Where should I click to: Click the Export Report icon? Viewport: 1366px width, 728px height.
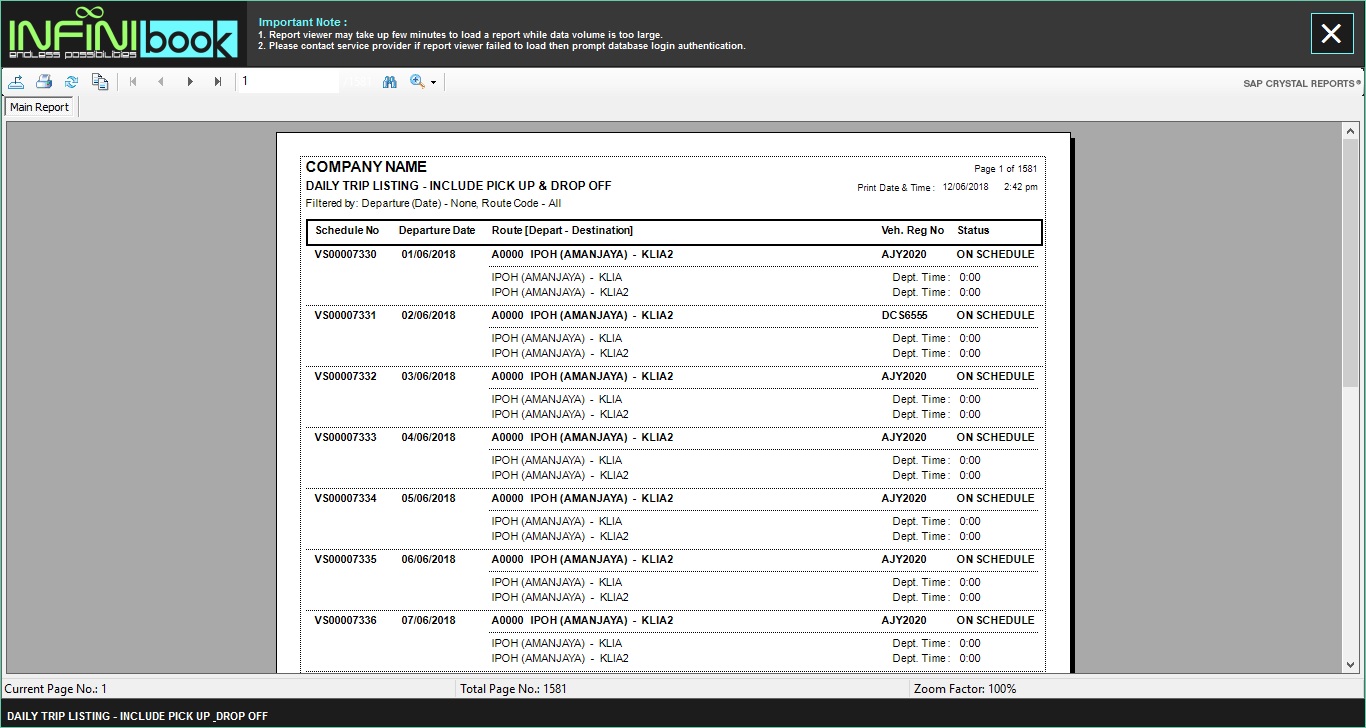(17, 82)
